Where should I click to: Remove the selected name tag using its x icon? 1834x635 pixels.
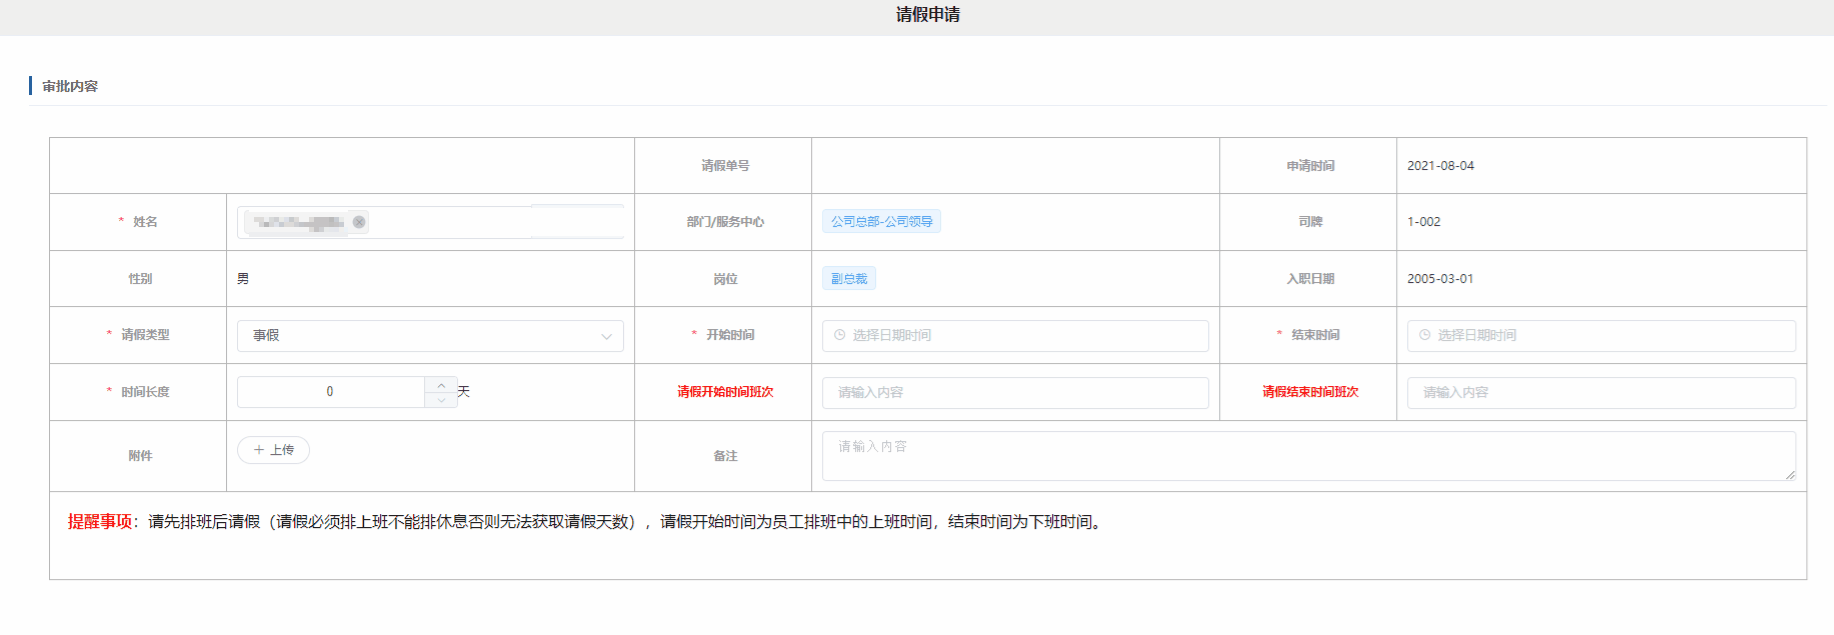(x=359, y=222)
